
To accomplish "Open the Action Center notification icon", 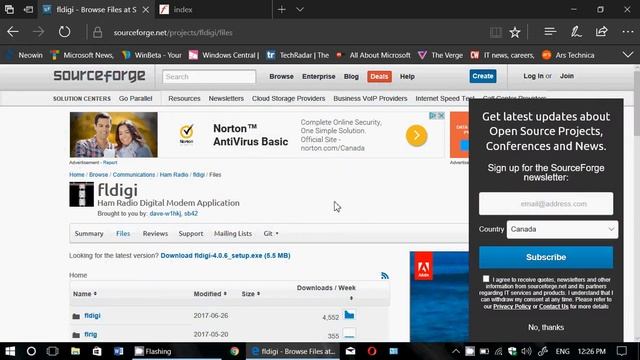I will [x=622, y=351].
